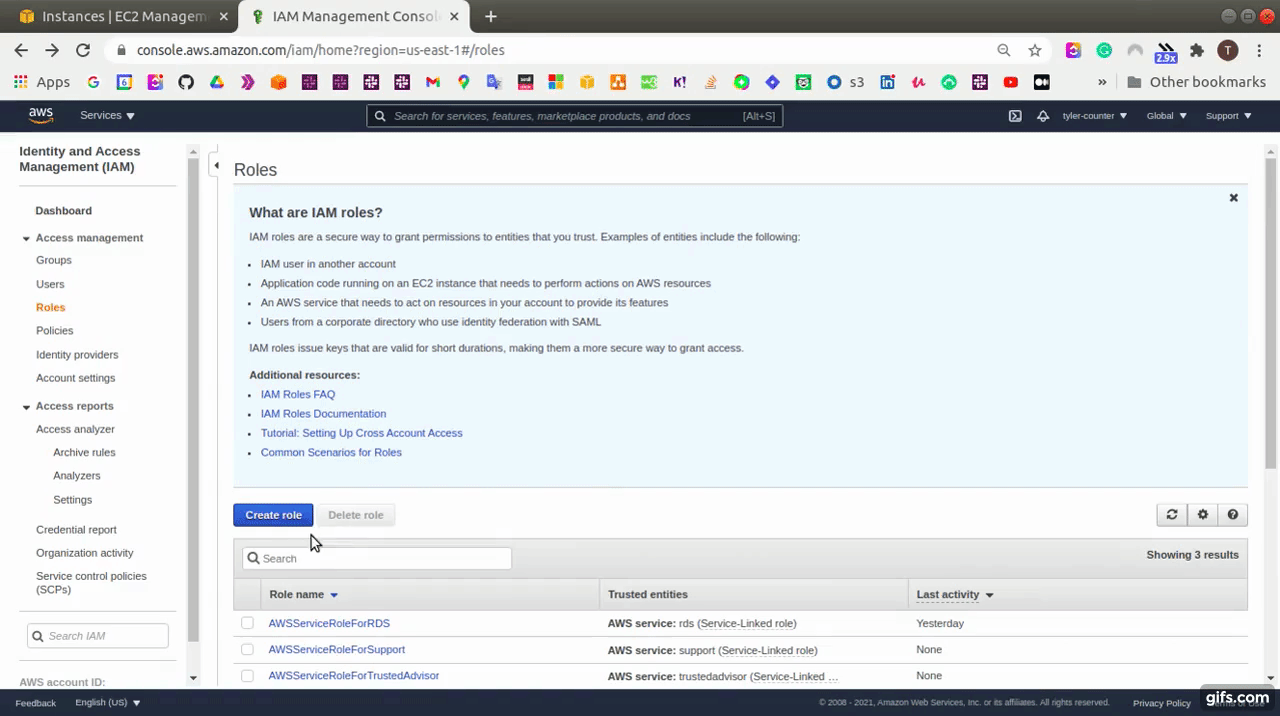The image size is (1280, 716).
Task: Collapse the Access reports section
Action: [26, 407]
